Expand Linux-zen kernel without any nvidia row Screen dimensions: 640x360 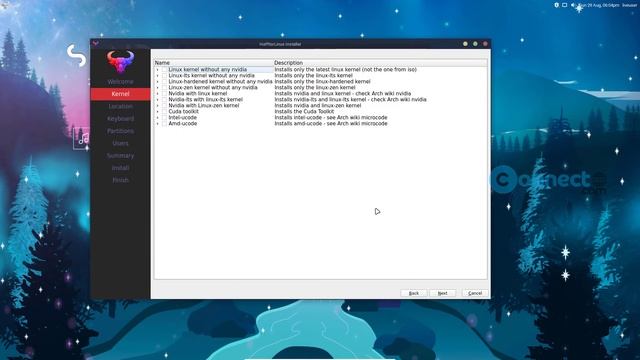[x=158, y=87]
